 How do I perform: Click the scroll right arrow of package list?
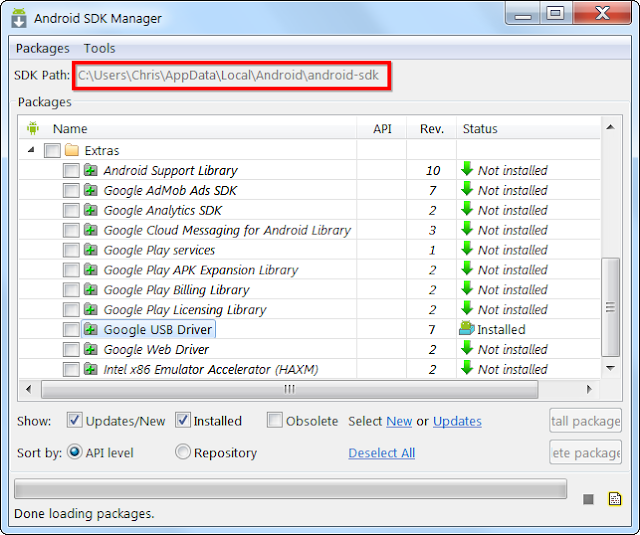pos(589,389)
